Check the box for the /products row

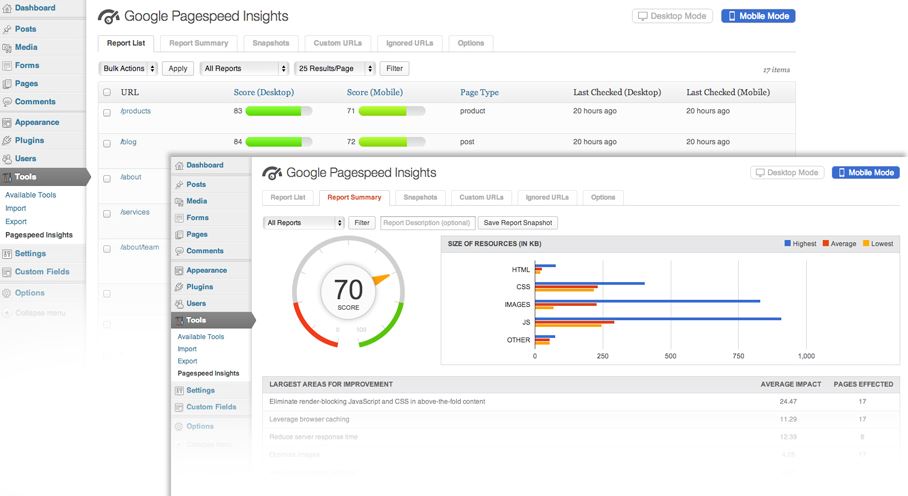107,111
